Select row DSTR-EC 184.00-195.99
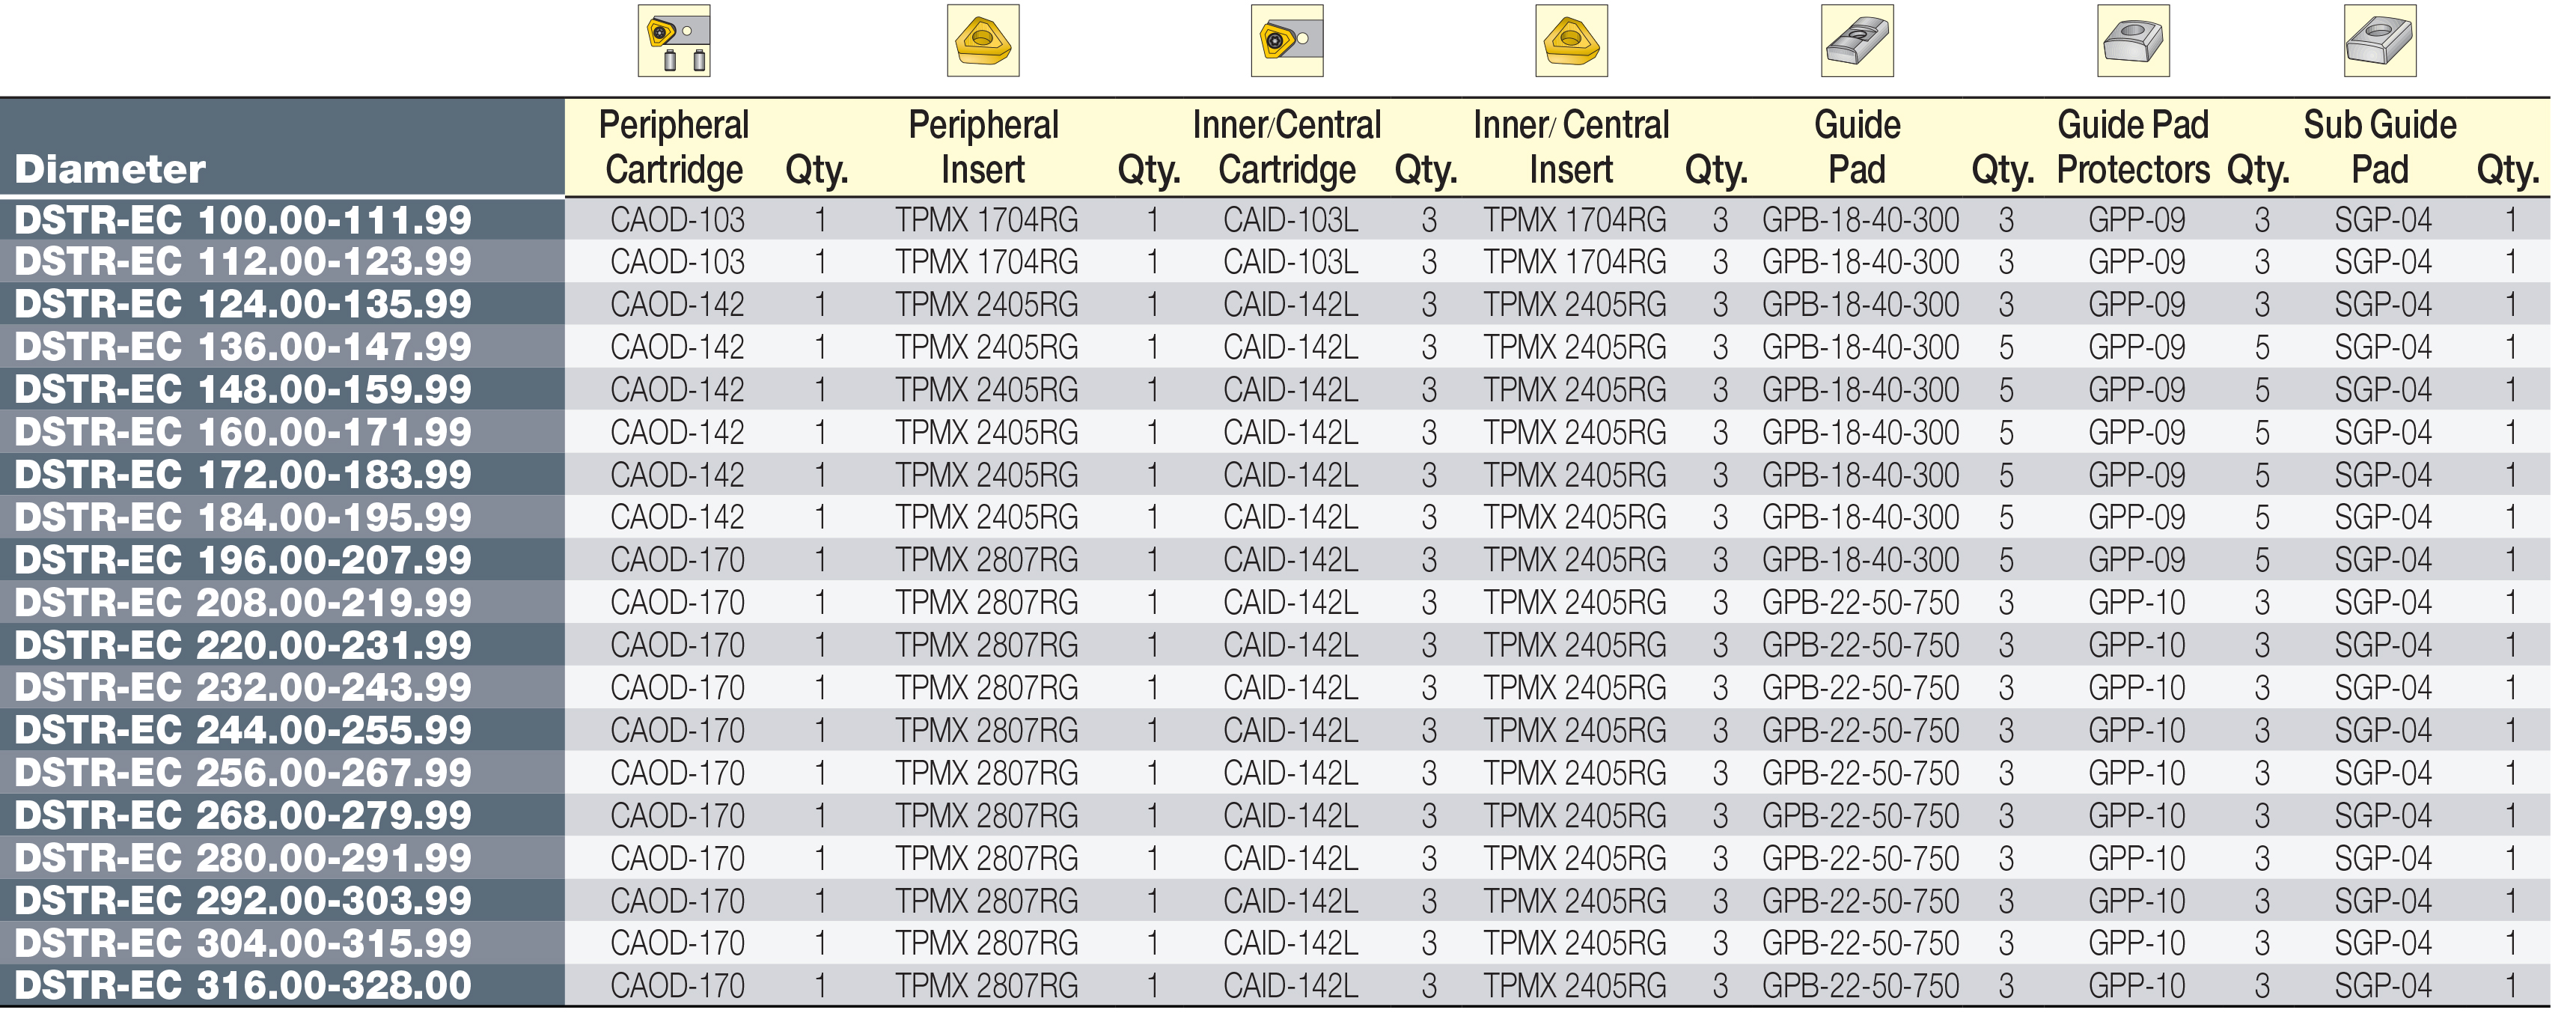Screen dimensions: 2576x1022 (x=1275, y=517)
